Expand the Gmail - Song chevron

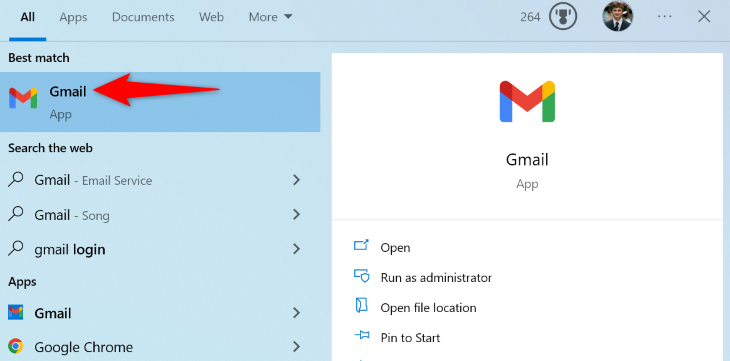296,214
